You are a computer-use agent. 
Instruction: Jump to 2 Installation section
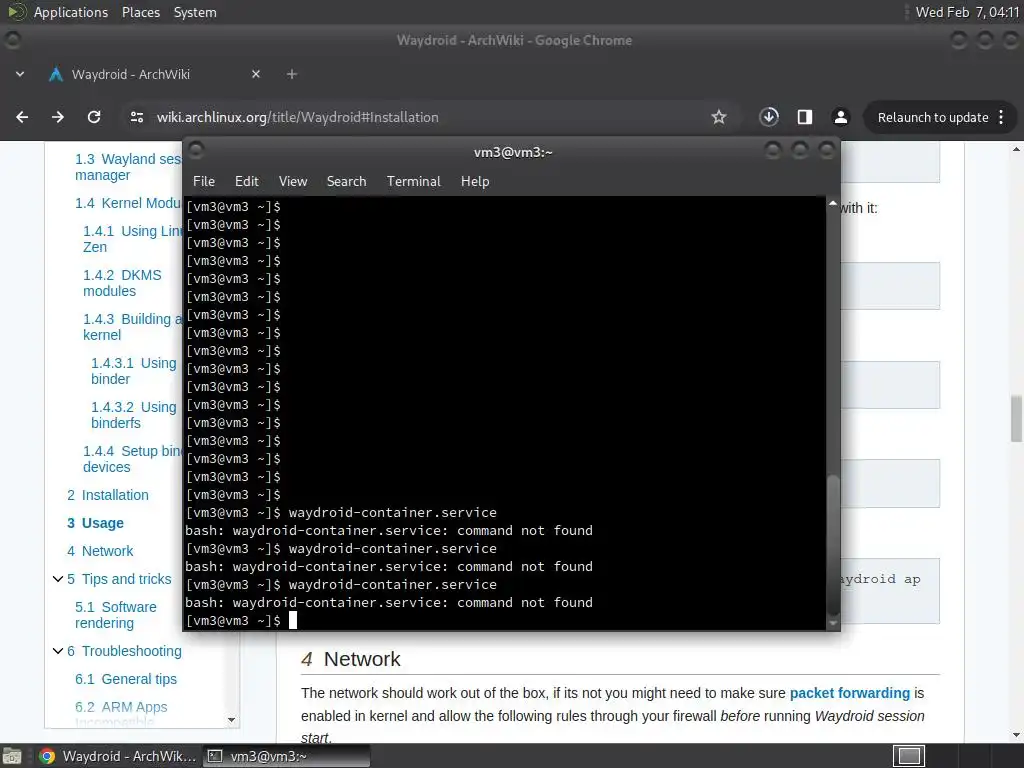[108, 495]
